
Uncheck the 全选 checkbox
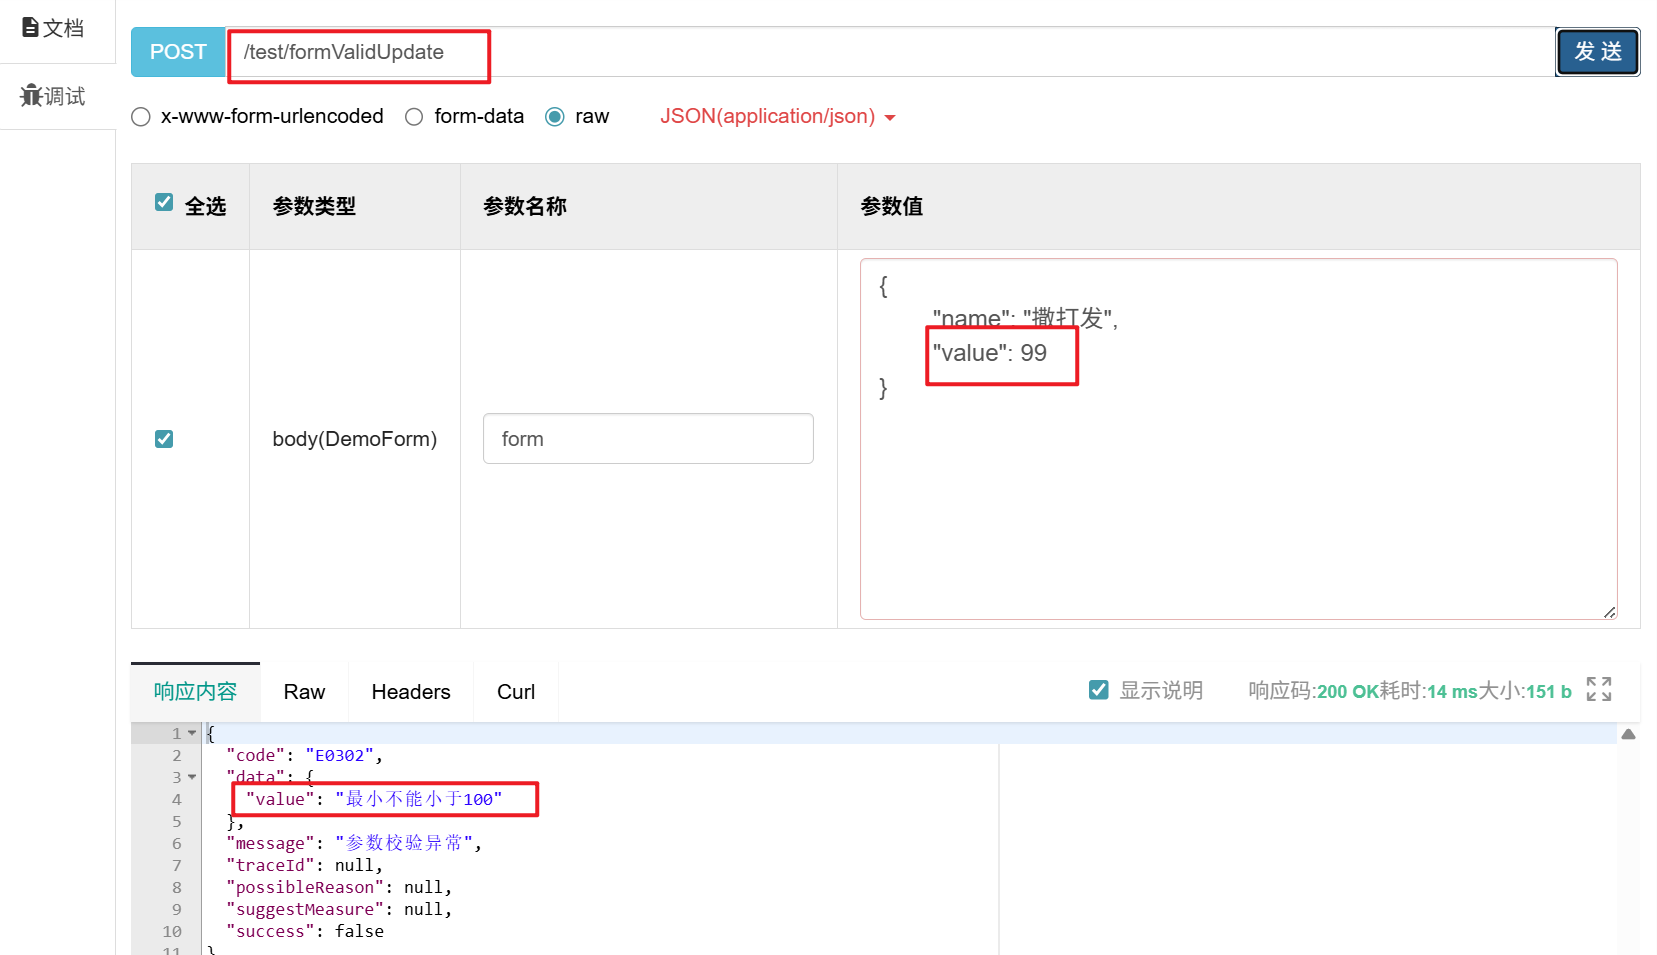(163, 202)
